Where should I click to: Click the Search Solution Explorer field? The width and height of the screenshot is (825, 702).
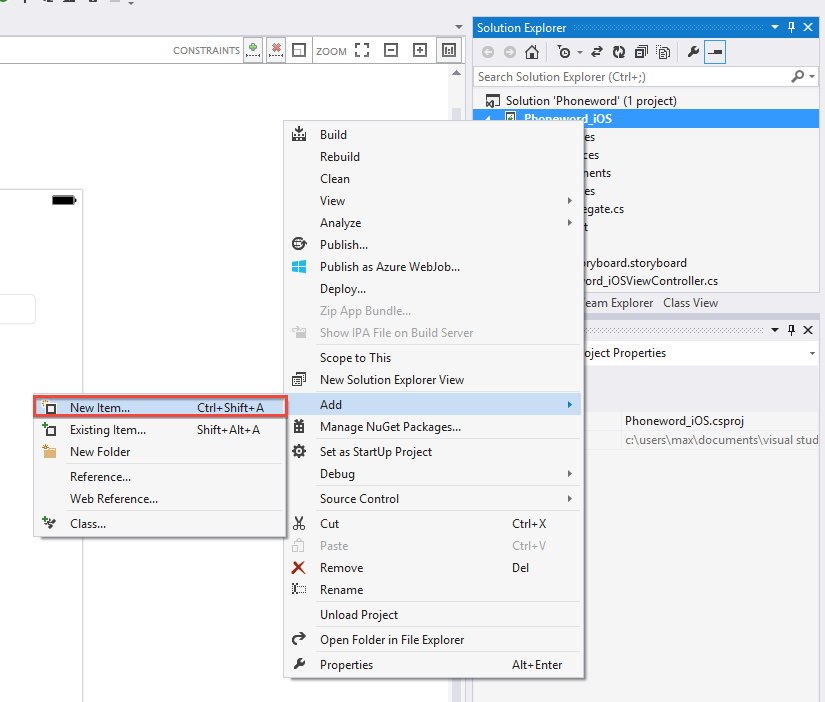(x=630, y=76)
